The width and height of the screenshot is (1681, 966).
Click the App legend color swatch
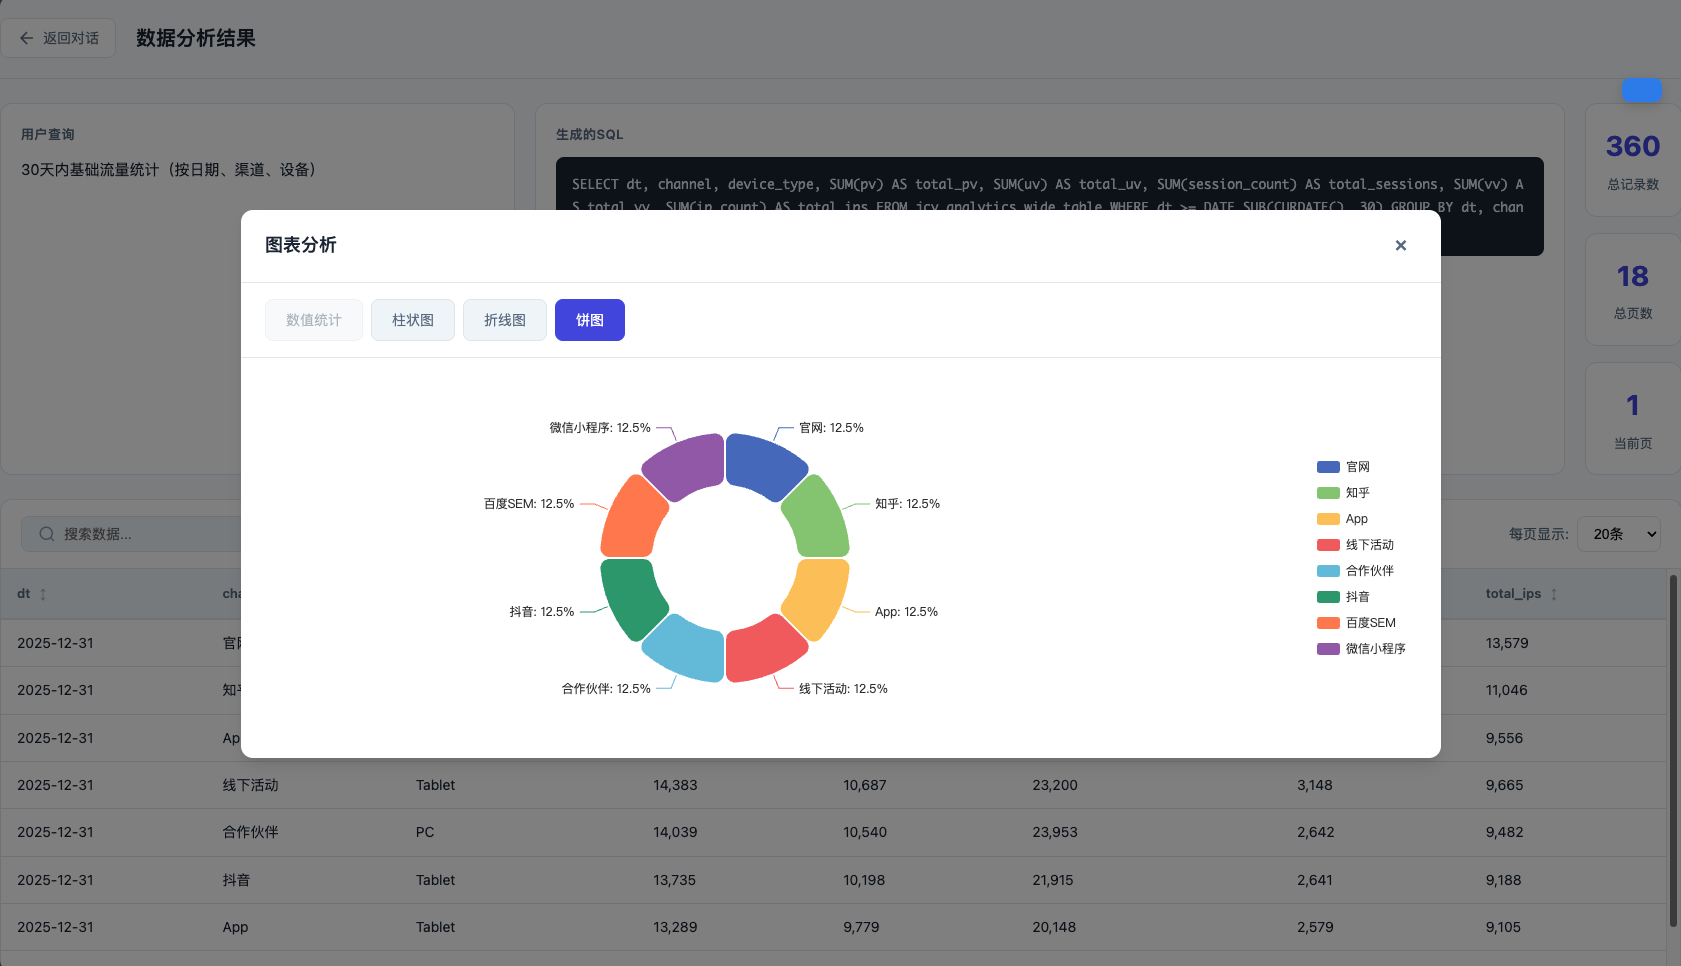pos(1328,519)
